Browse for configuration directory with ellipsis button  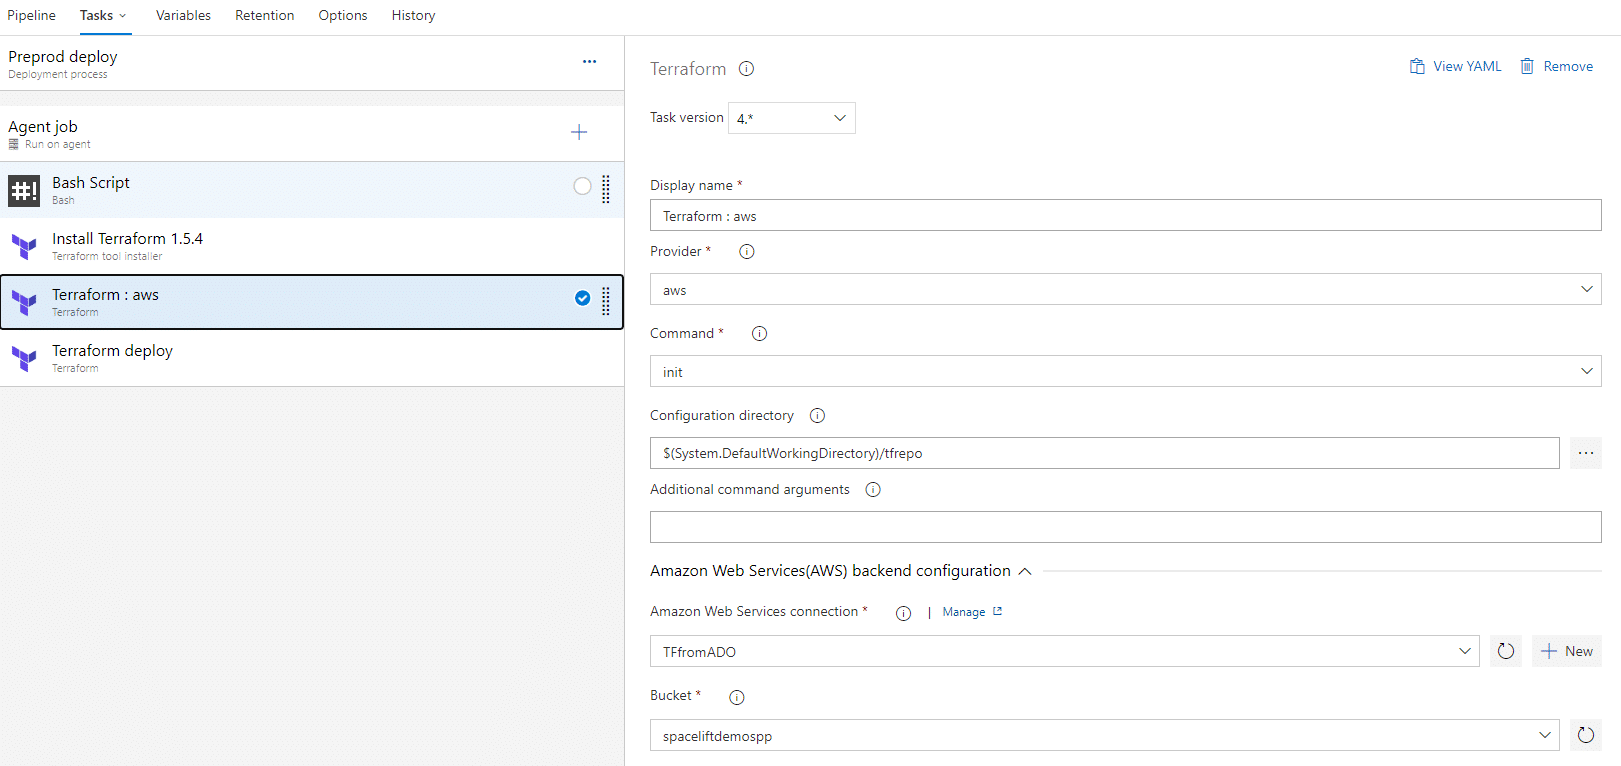coord(1586,453)
